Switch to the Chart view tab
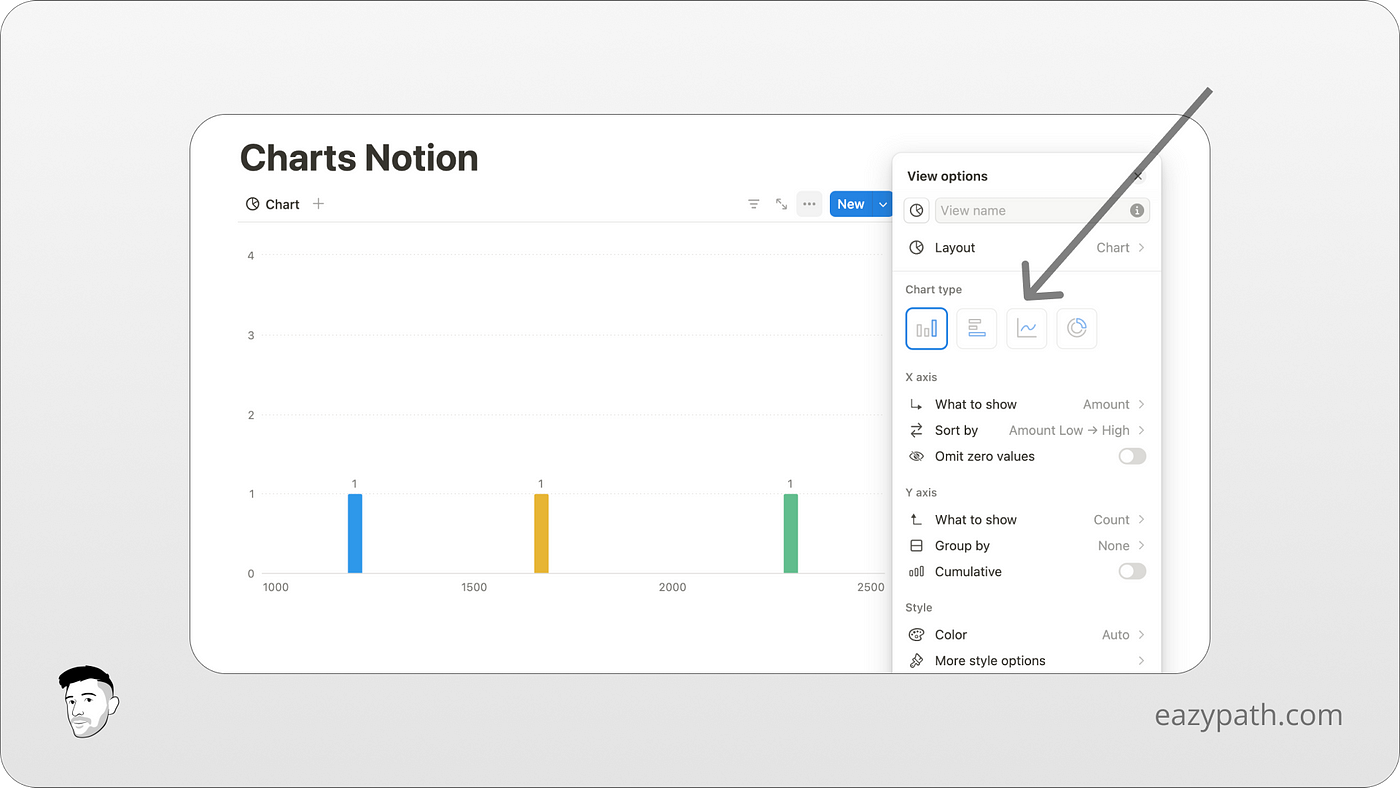This screenshot has width=1400, height=788. 272,204
